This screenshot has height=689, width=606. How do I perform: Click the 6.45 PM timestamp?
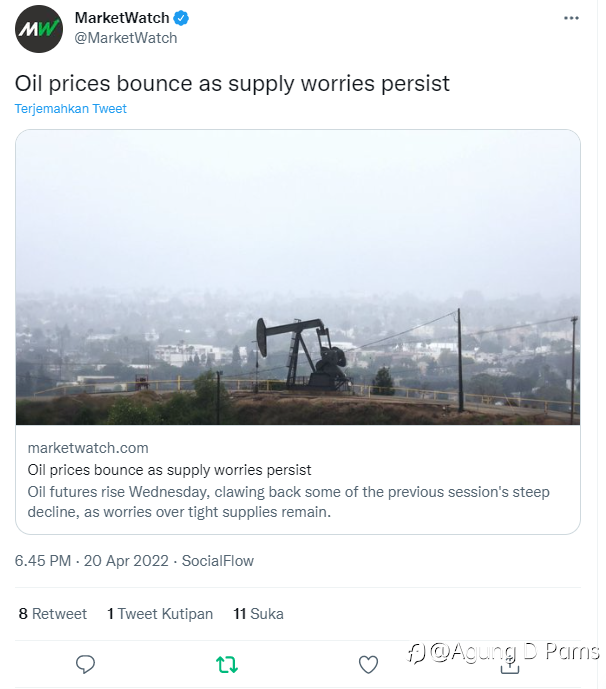[41, 561]
